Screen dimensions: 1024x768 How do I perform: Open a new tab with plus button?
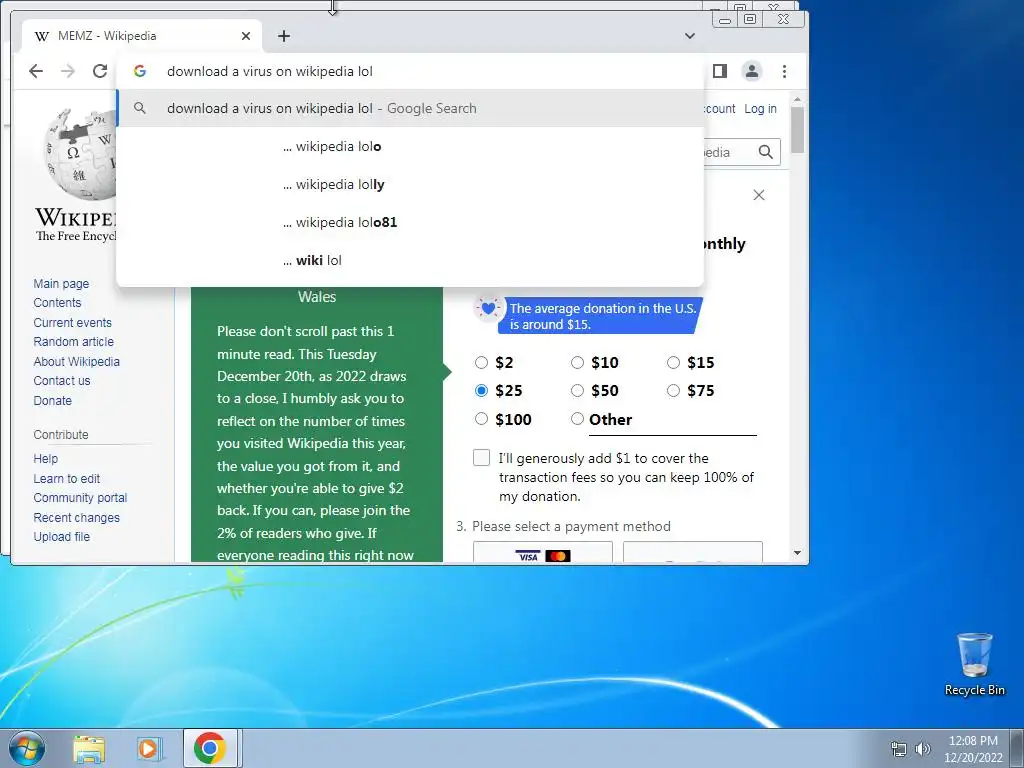pyautogui.click(x=283, y=36)
